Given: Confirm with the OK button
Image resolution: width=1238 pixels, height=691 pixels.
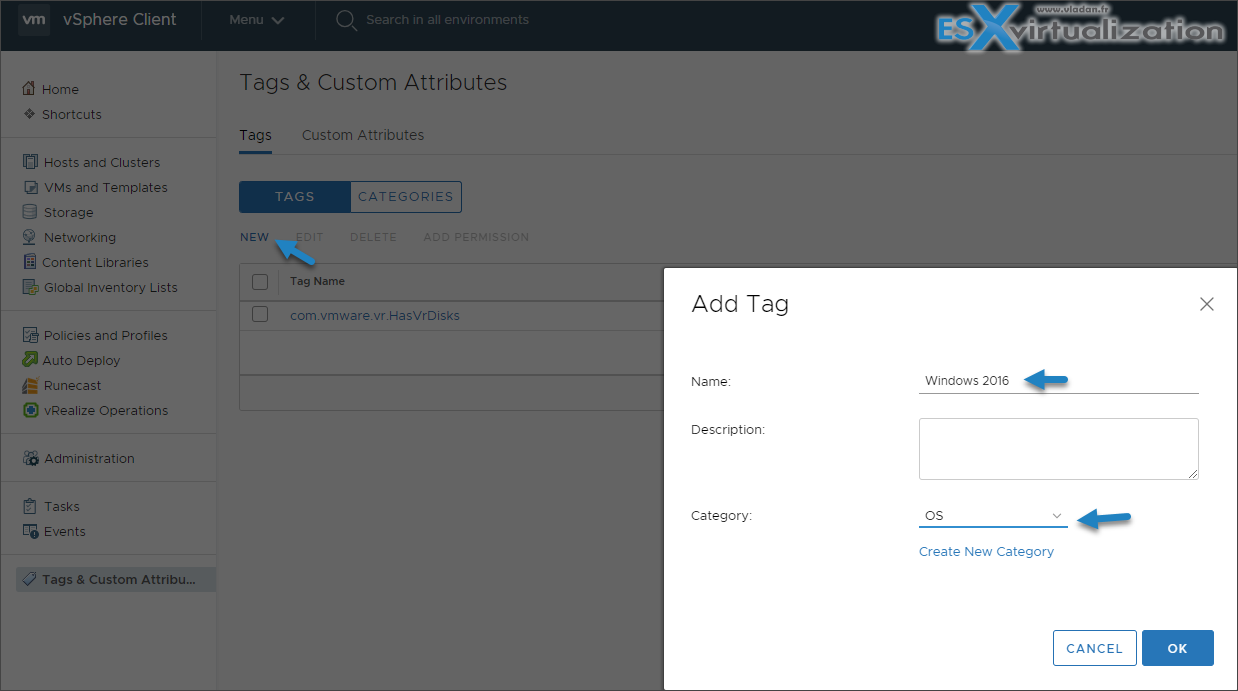Looking at the screenshot, I should point(1178,648).
